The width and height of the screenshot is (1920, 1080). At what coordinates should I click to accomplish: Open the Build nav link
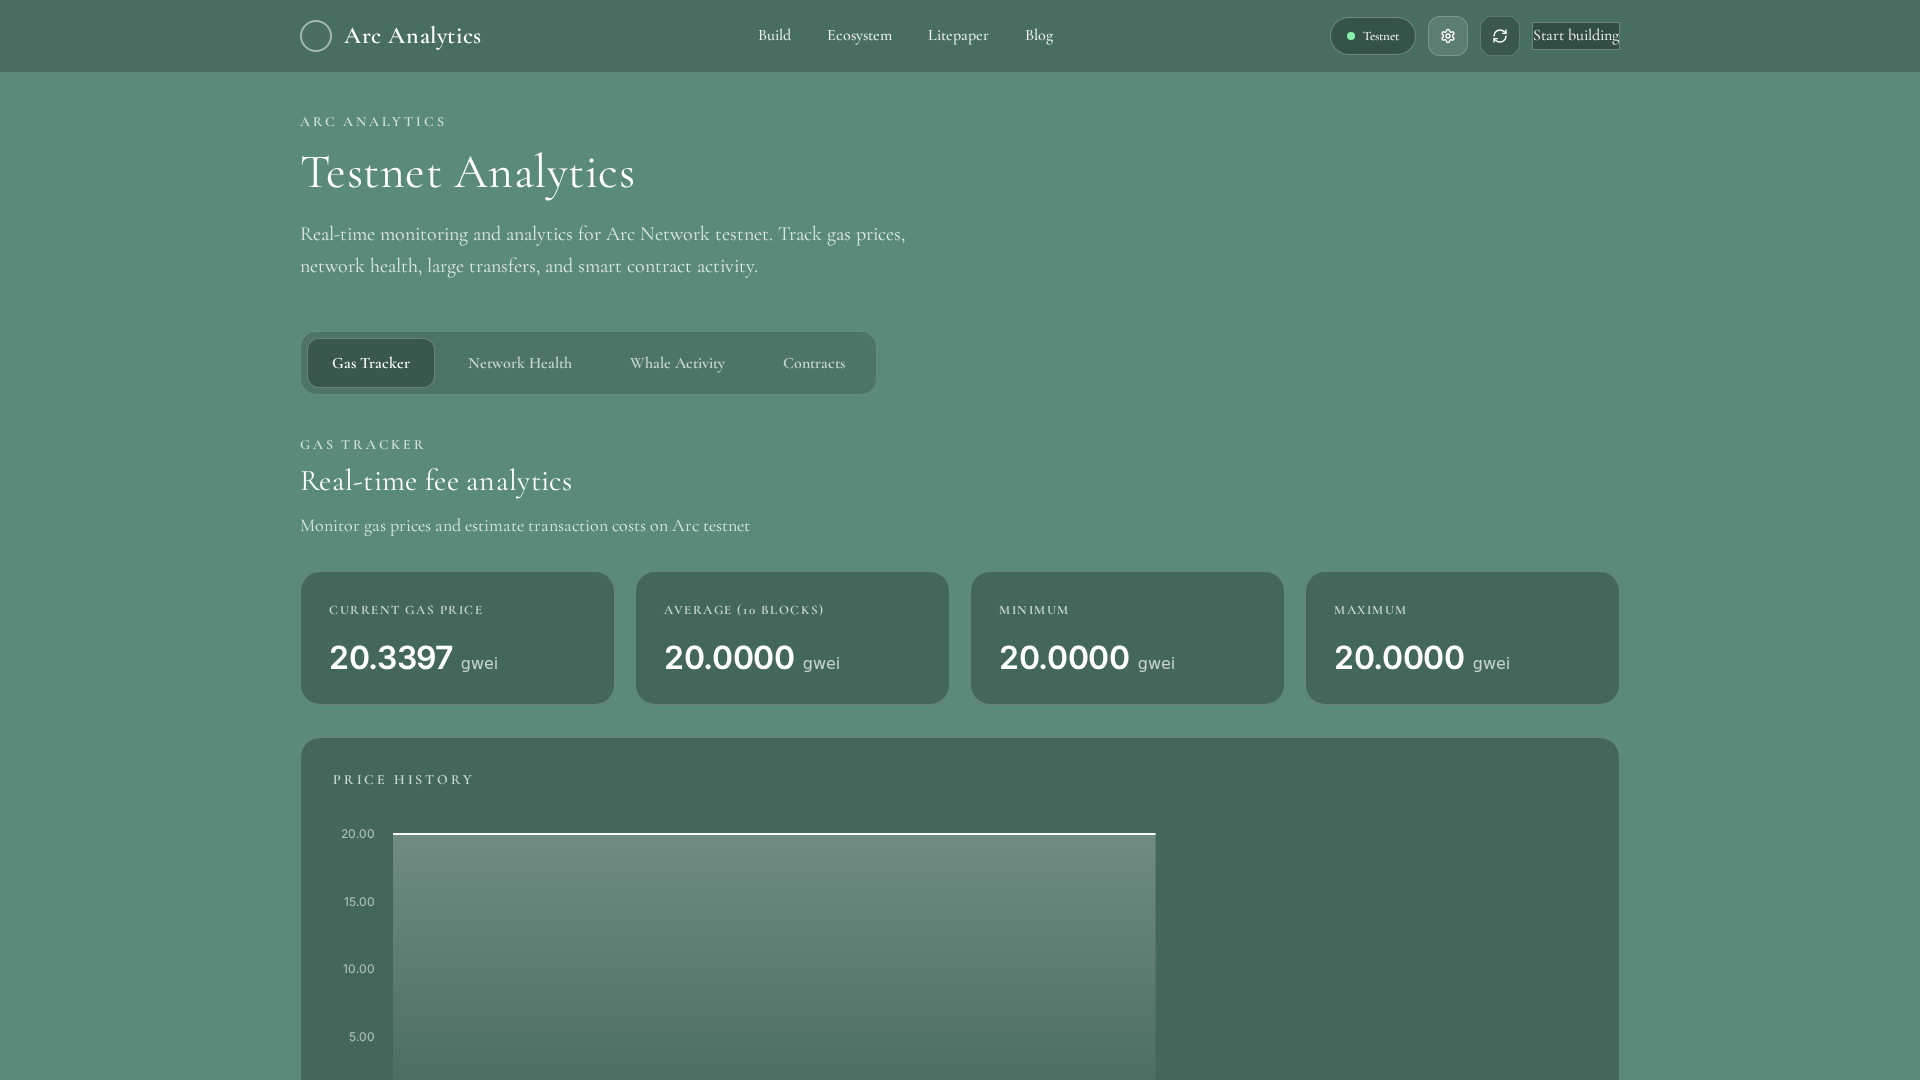coord(774,35)
